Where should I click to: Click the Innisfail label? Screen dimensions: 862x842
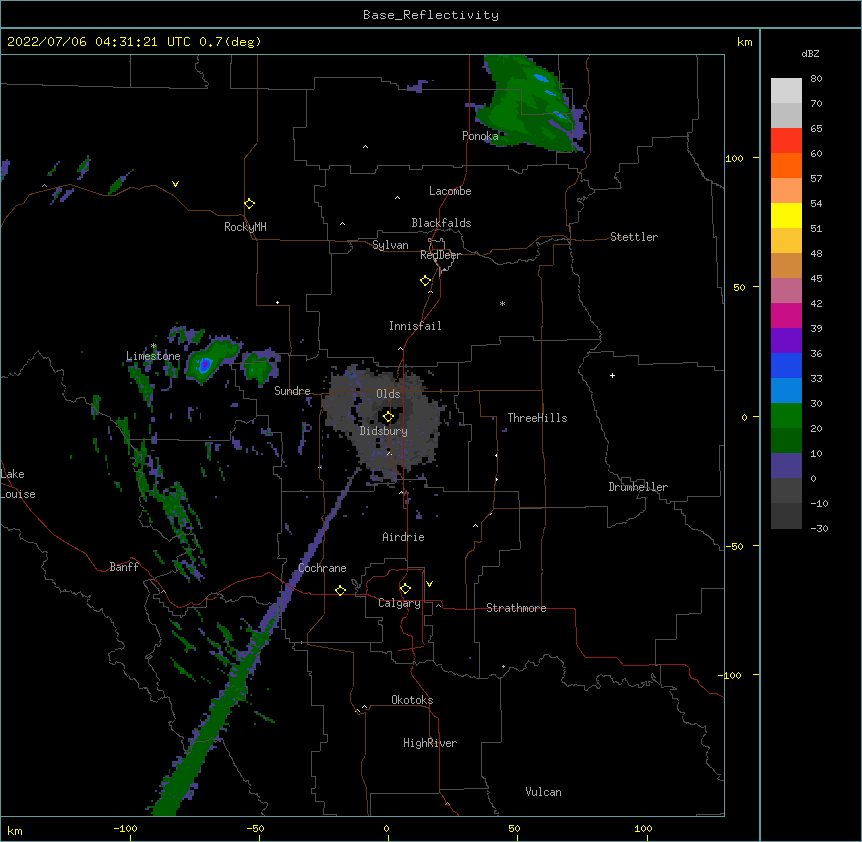tap(415, 326)
